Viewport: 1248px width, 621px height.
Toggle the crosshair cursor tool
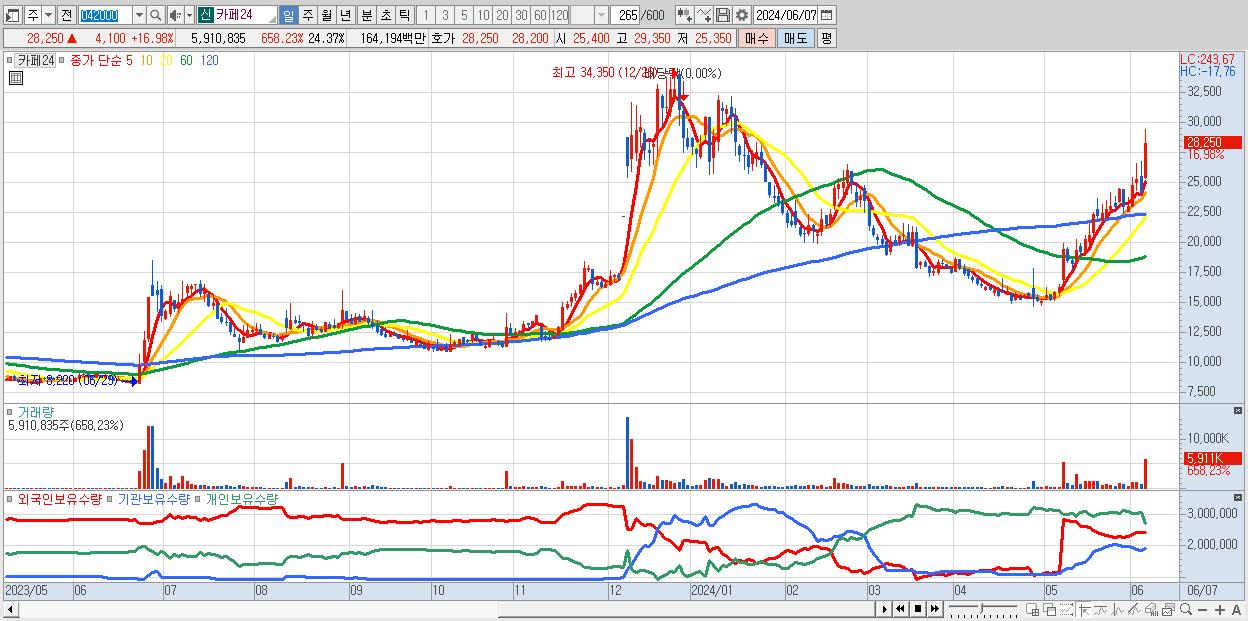pos(1084,610)
